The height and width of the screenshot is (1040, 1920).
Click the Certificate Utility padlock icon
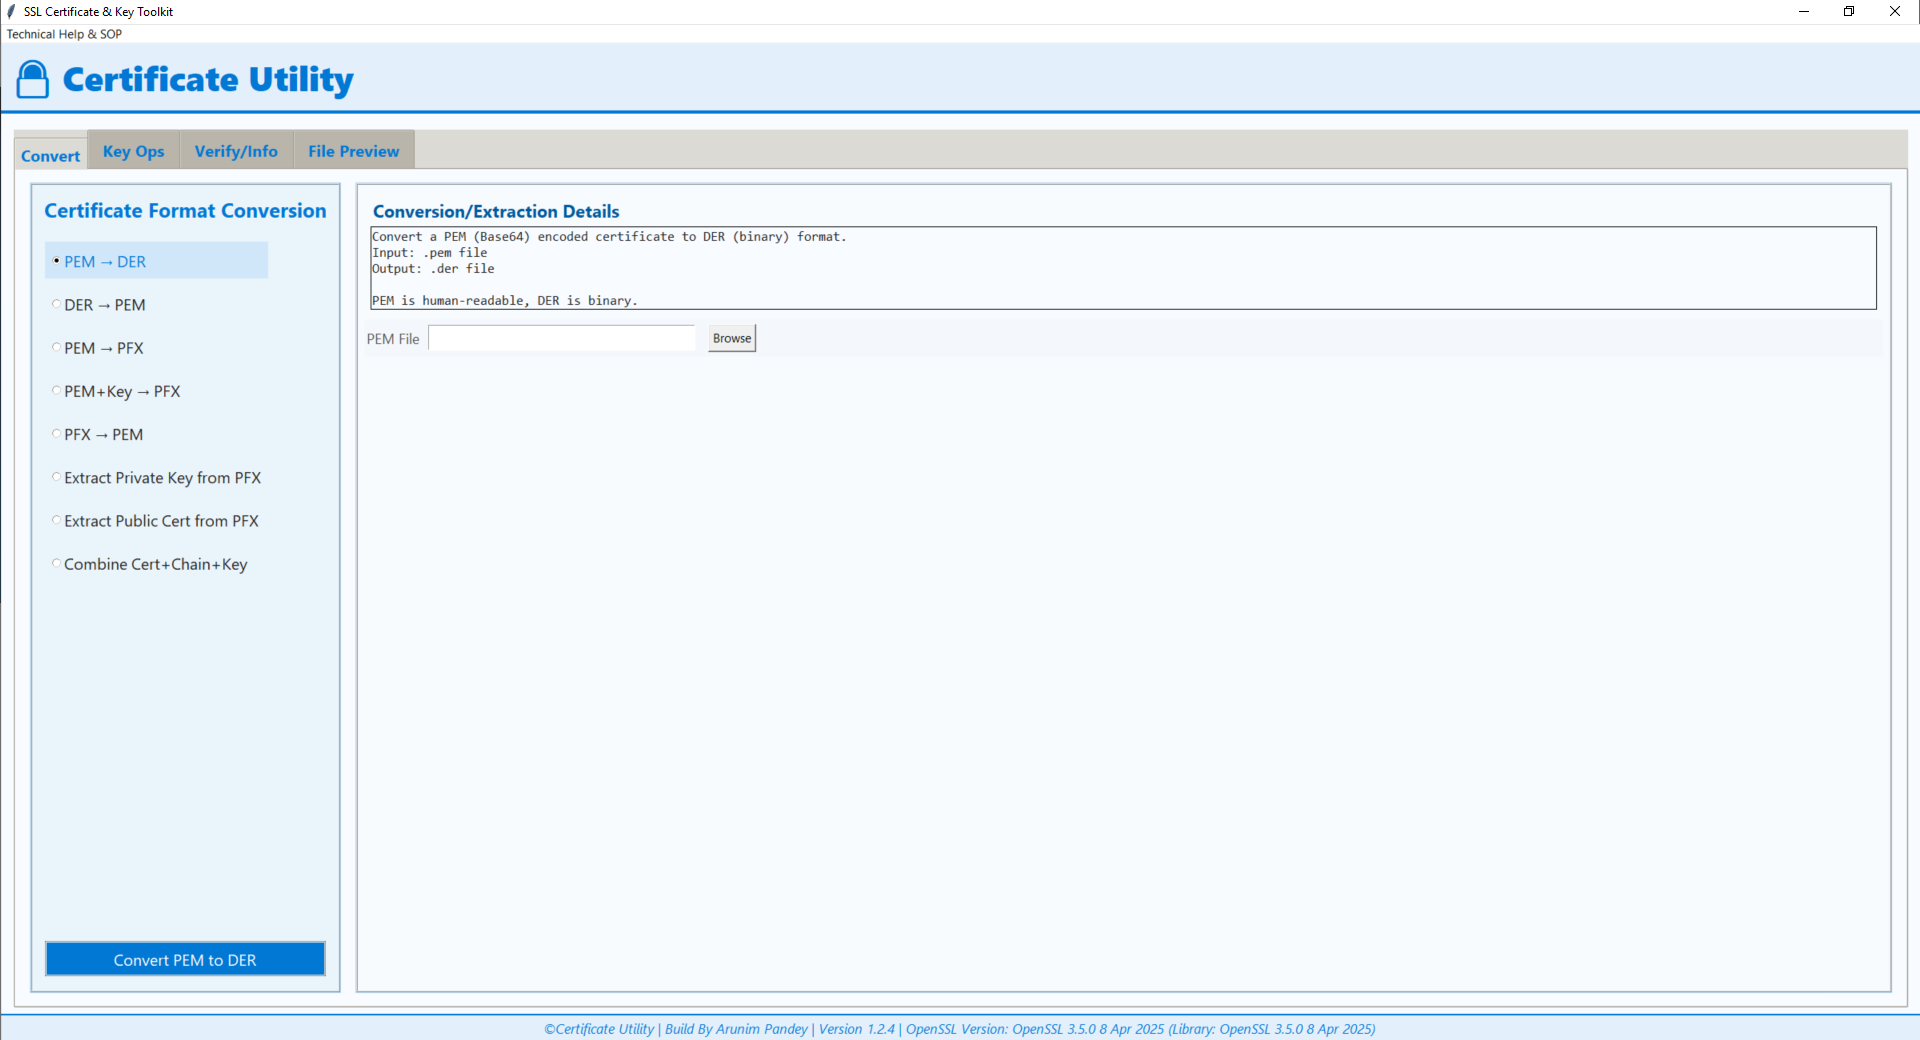click(x=31, y=78)
